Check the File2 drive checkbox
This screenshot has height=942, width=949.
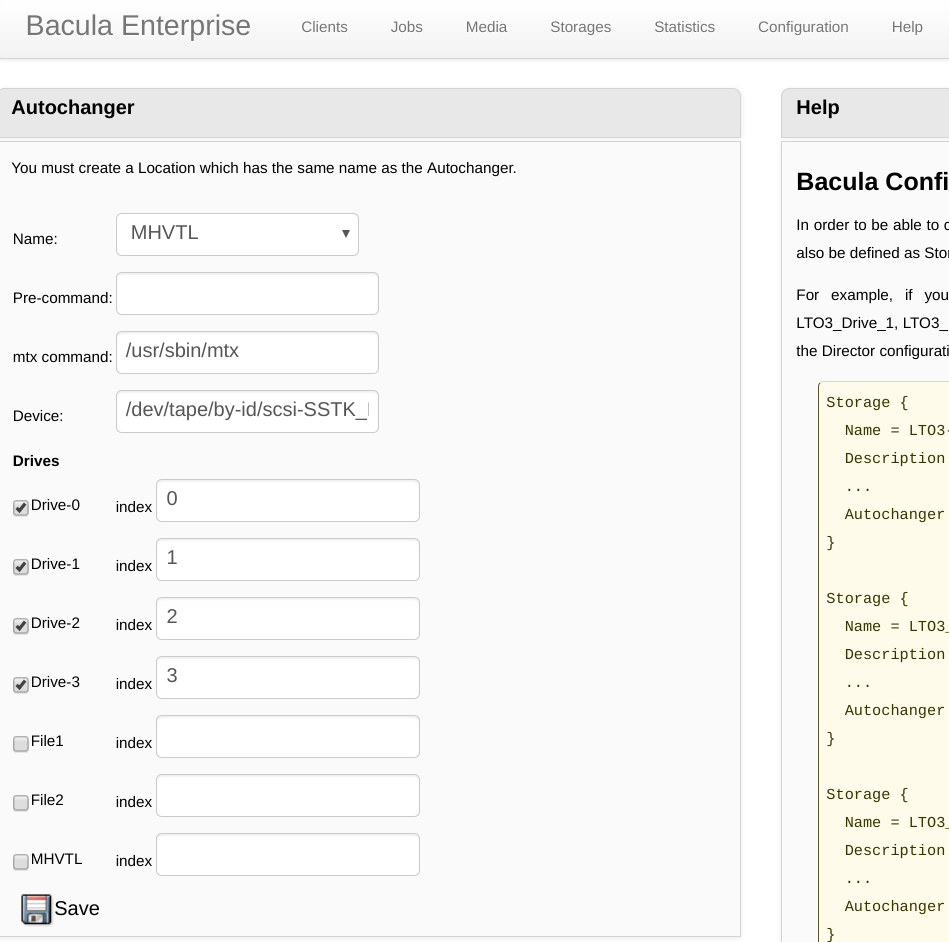(21, 802)
